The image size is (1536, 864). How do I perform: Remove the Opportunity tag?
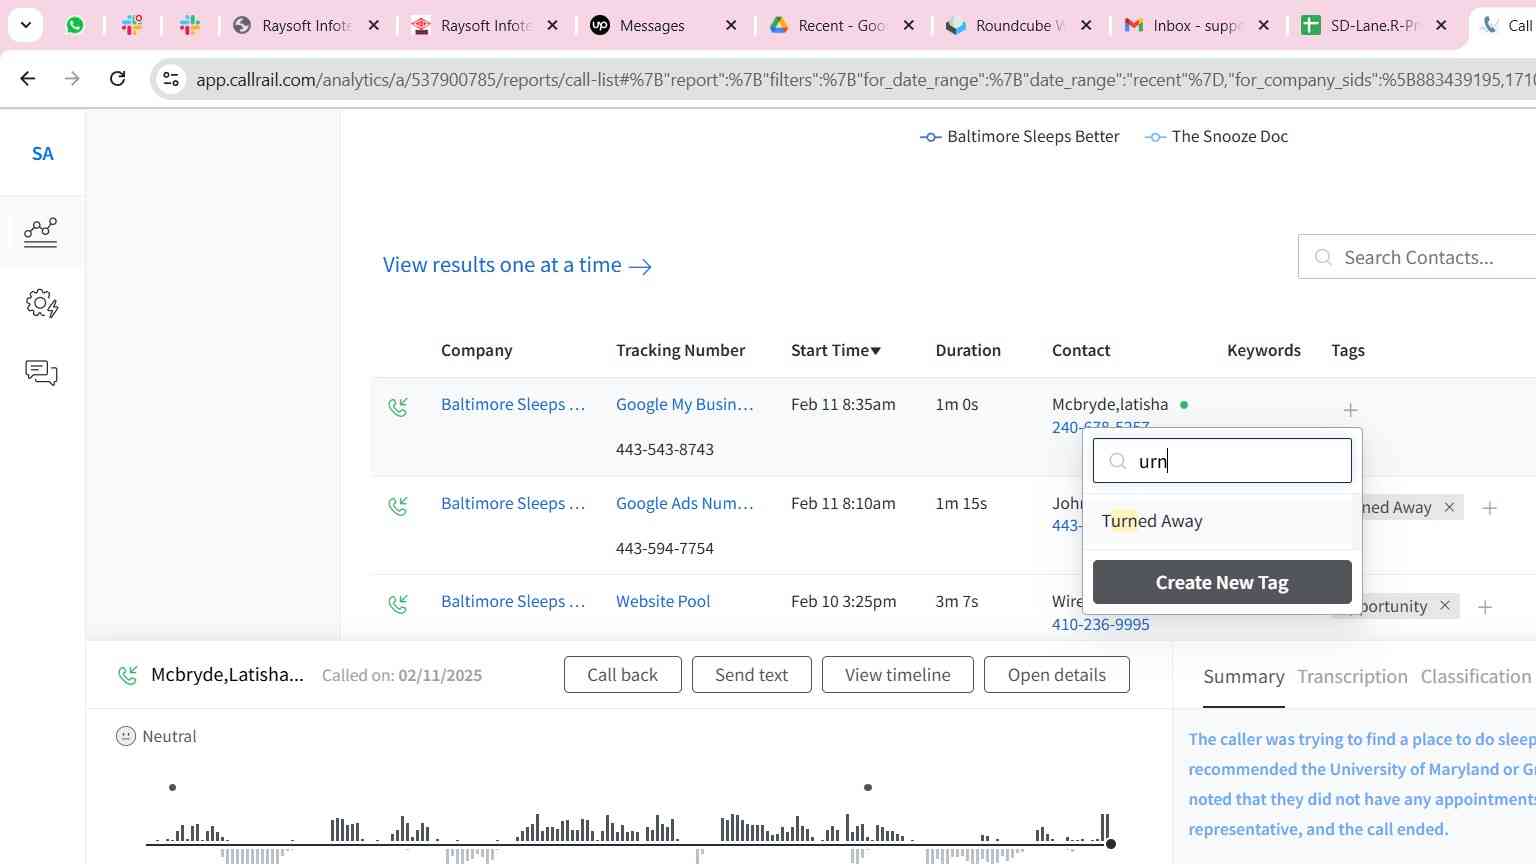(x=1444, y=606)
